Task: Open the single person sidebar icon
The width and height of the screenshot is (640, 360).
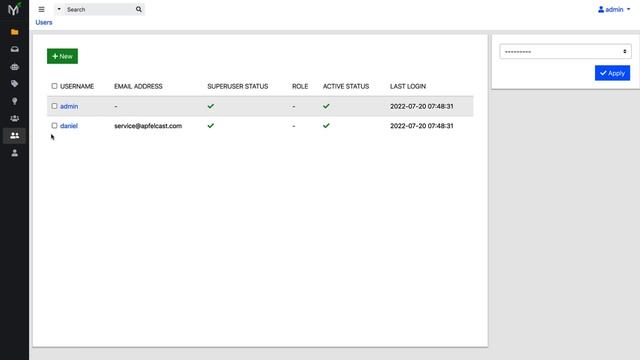Action: click(15, 153)
